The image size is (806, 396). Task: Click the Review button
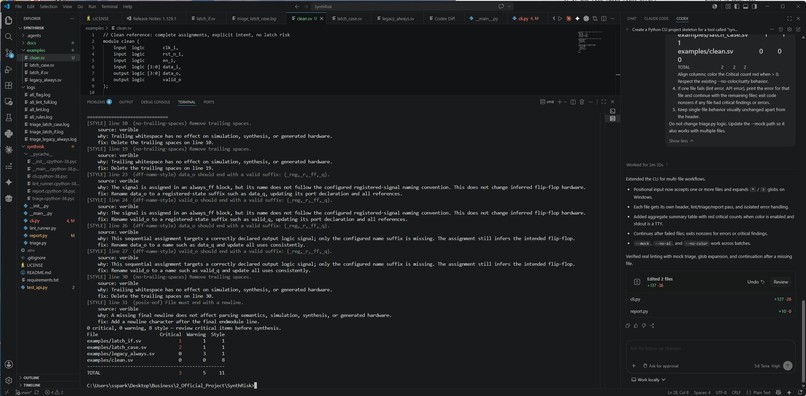[x=781, y=282]
